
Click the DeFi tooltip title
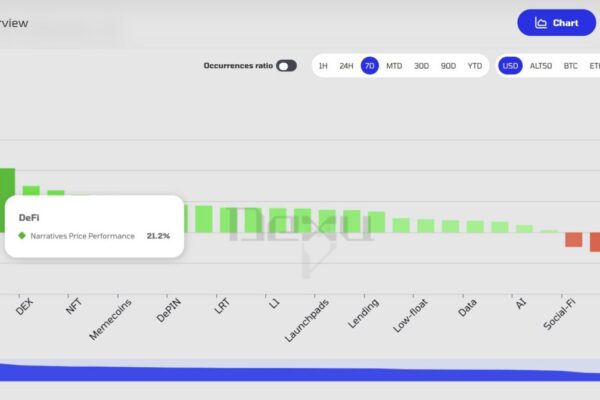click(29, 218)
